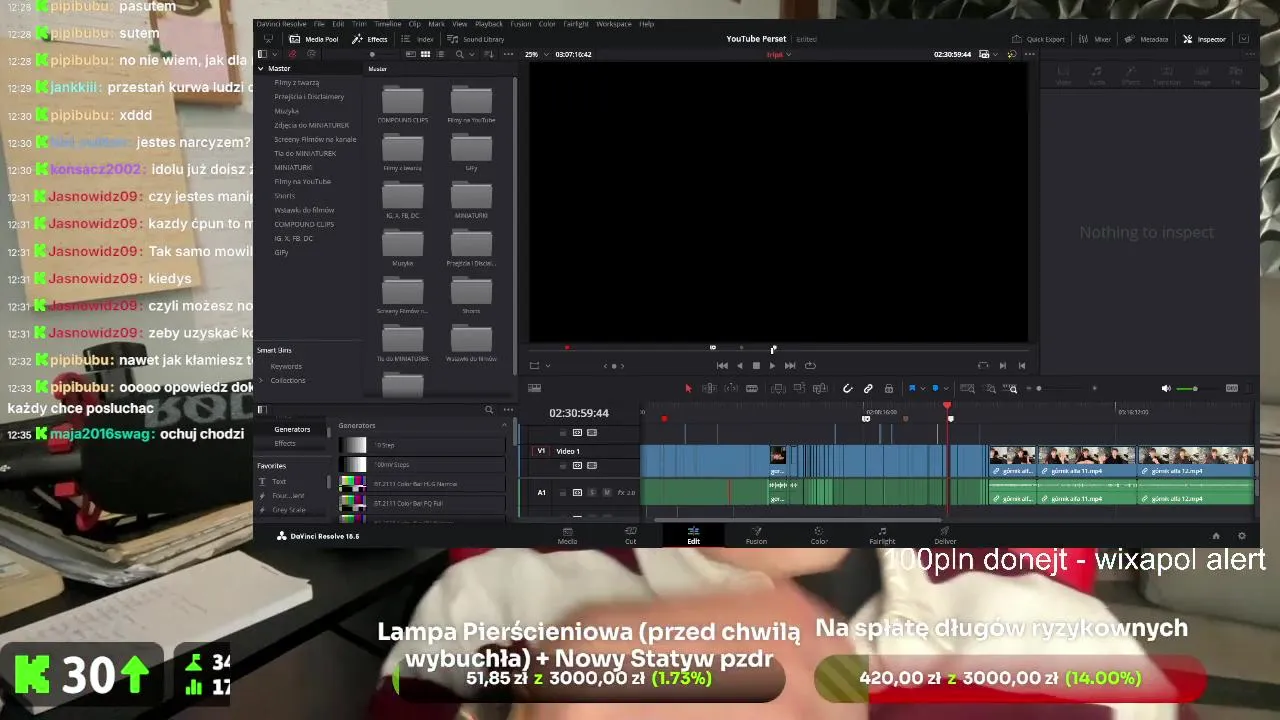The width and height of the screenshot is (1280, 720).
Task: Toggle linked selection chain icon
Action: pyautogui.click(x=868, y=388)
